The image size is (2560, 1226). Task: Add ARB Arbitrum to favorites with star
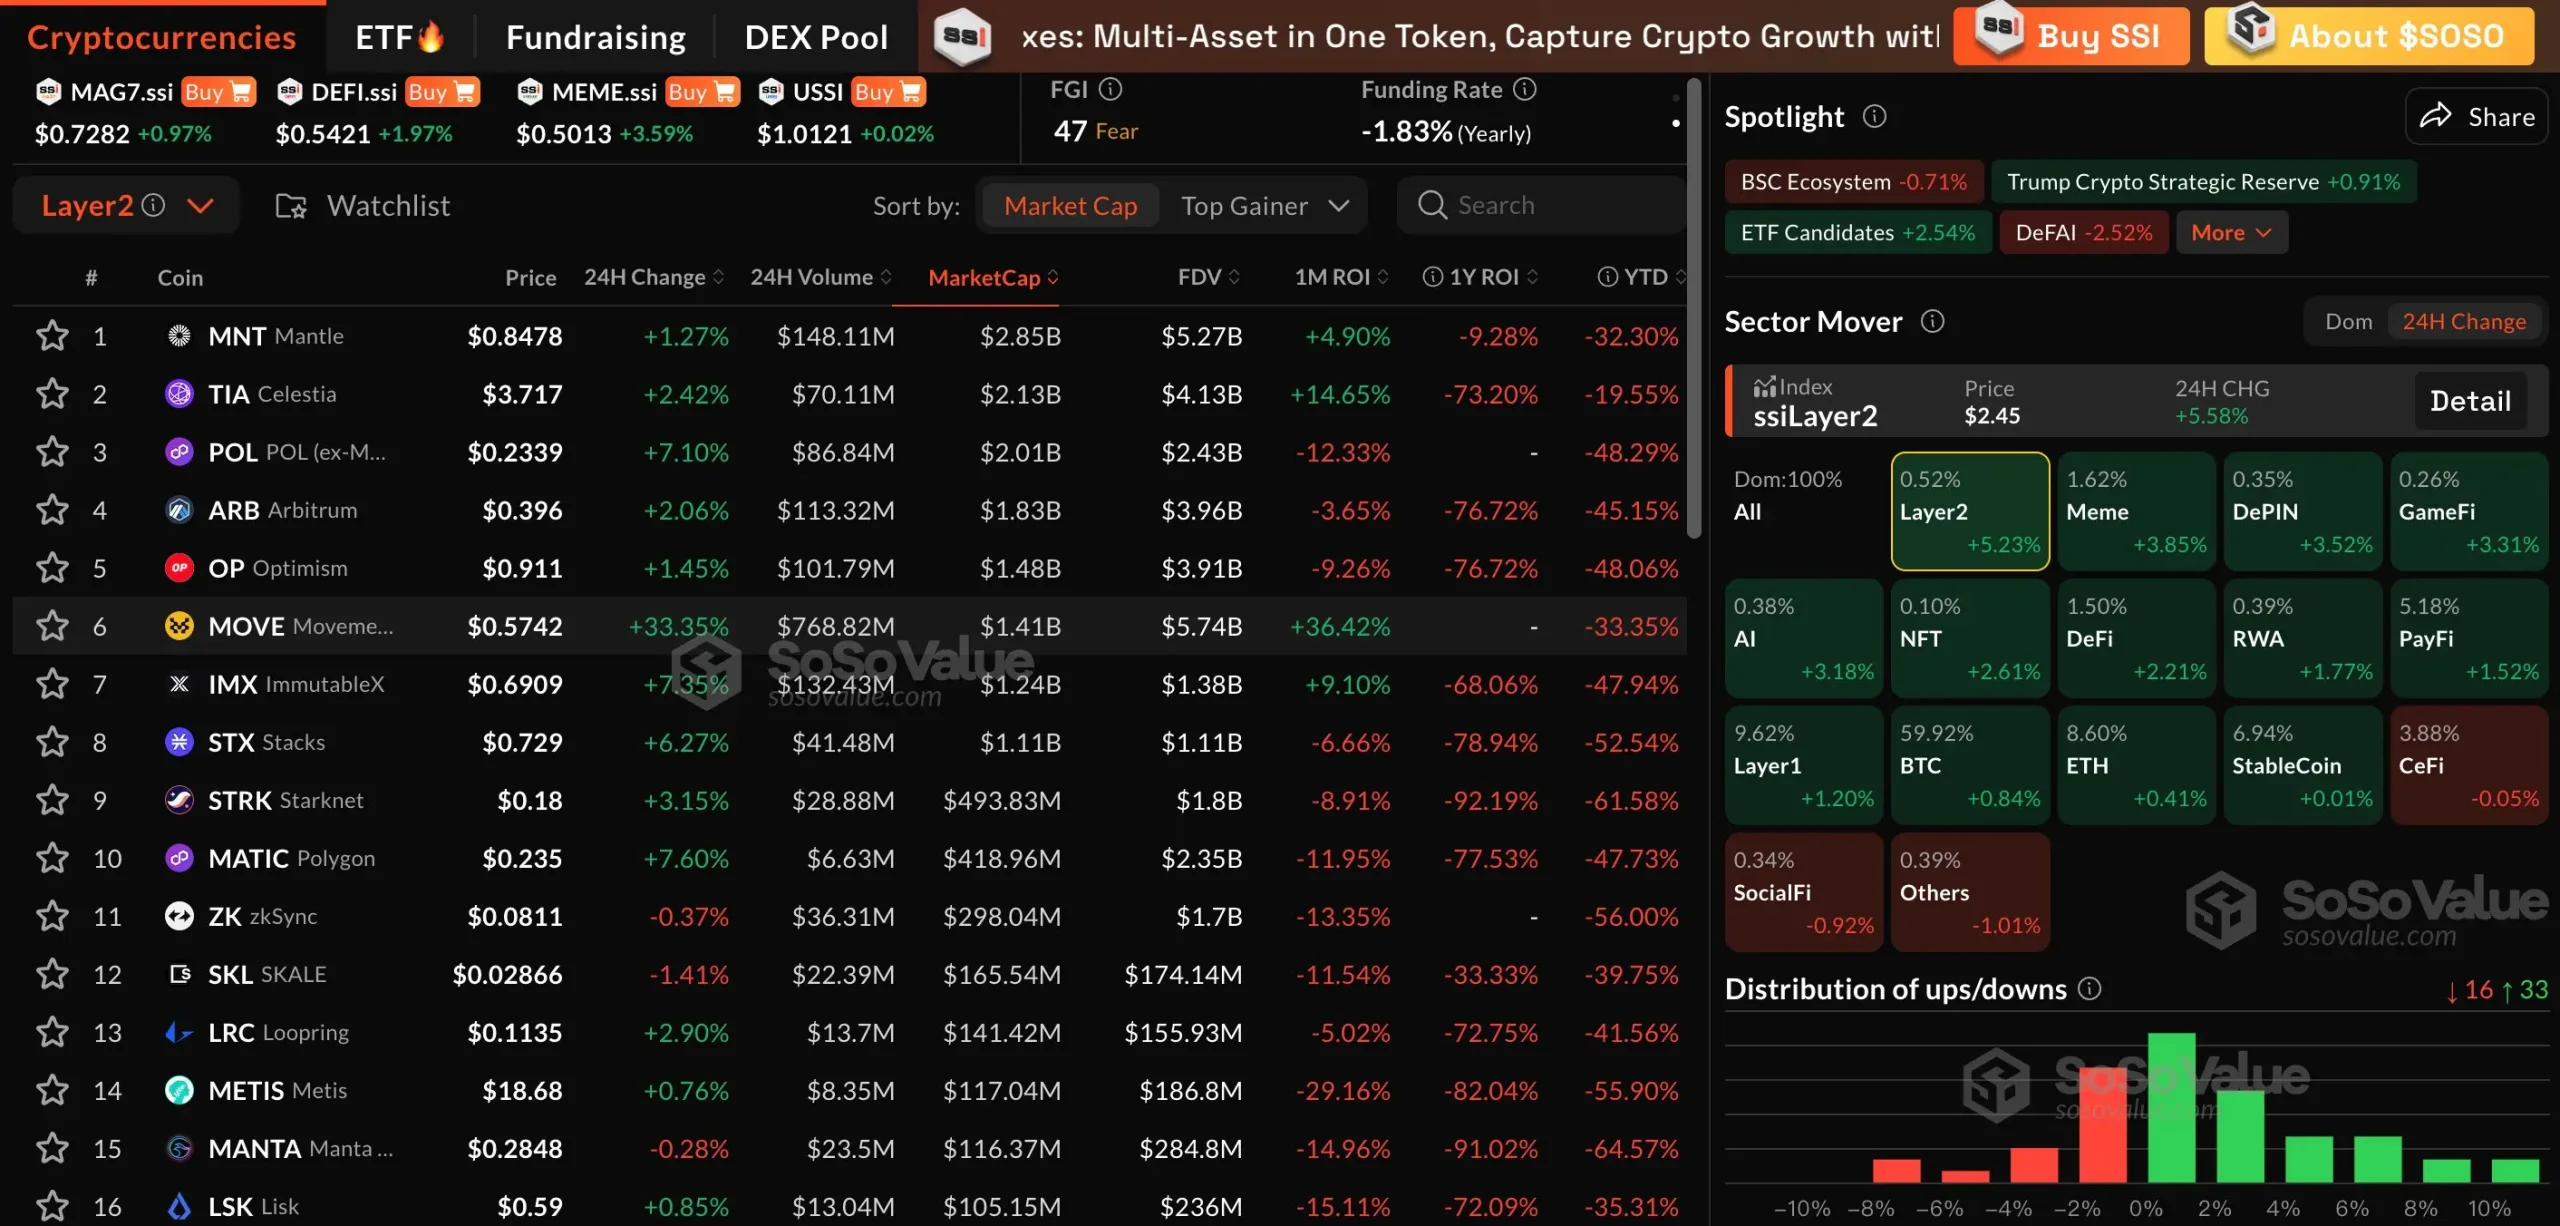pyautogui.click(x=52, y=510)
